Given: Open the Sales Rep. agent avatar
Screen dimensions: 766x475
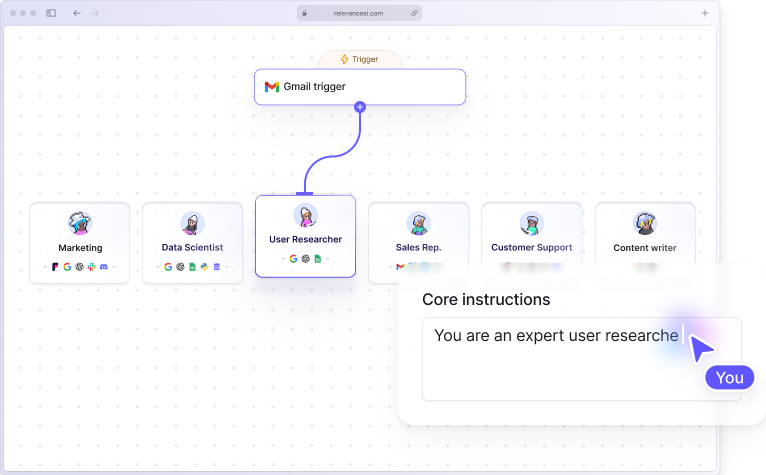Looking at the screenshot, I should [419, 223].
